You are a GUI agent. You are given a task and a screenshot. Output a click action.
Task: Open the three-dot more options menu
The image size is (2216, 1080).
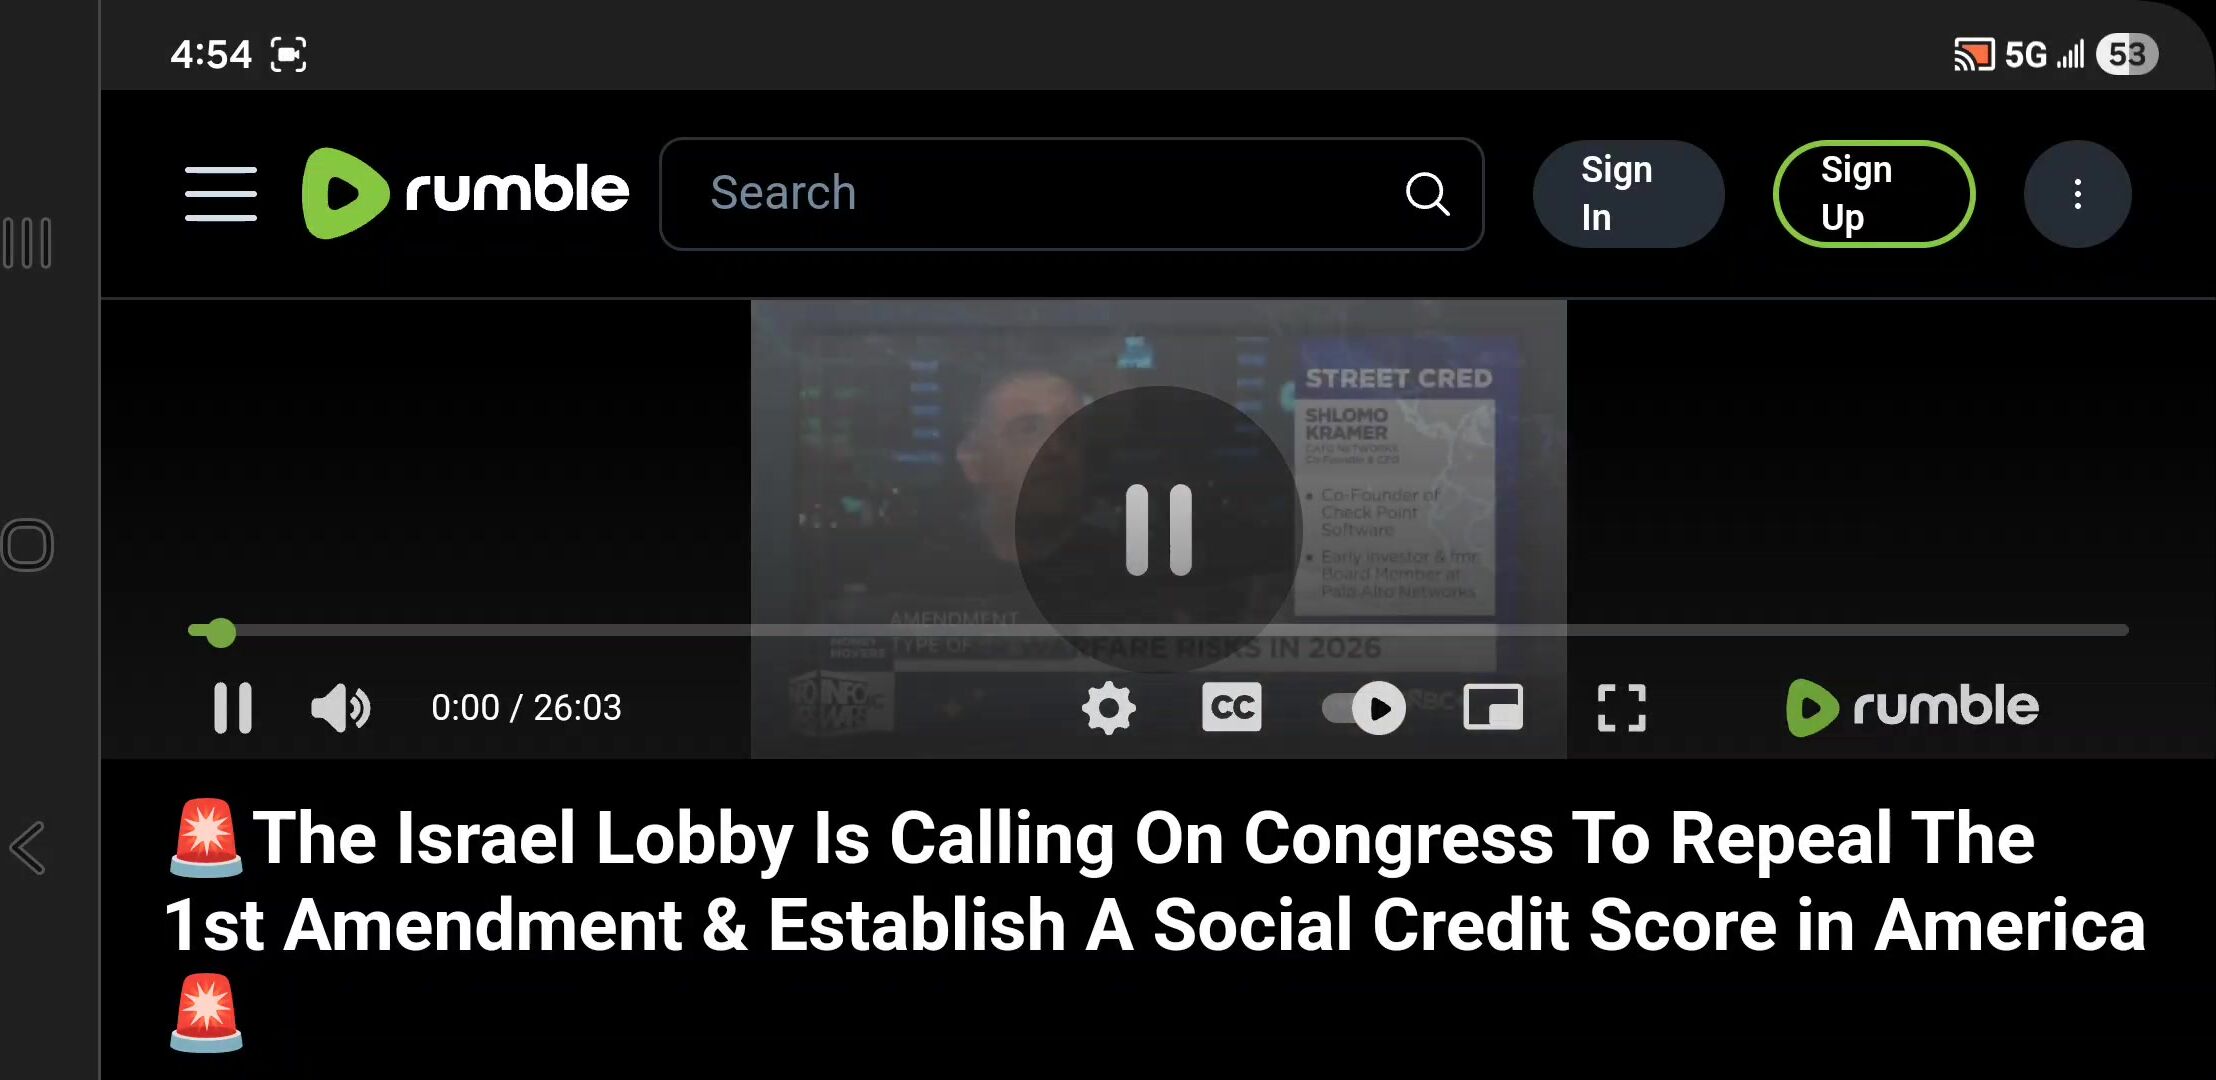[2077, 194]
